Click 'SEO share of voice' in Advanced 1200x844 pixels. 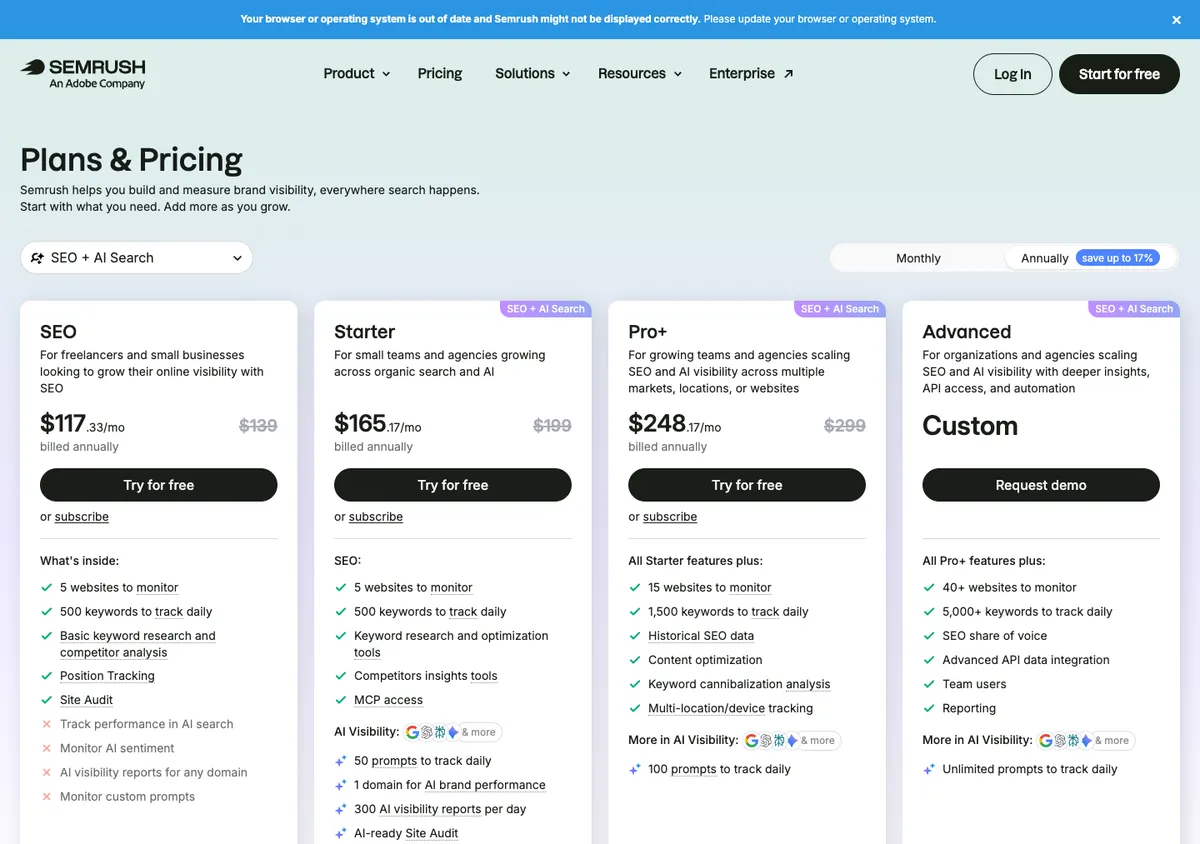(994, 636)
